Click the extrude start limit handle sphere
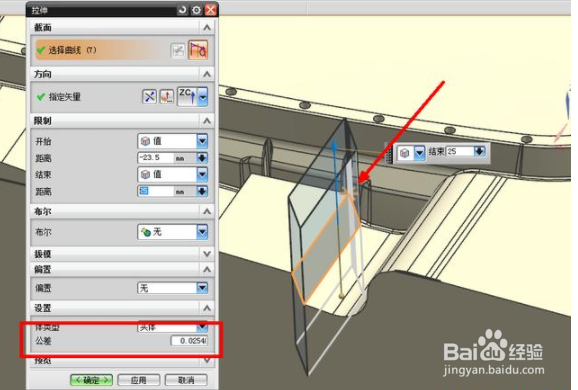The height and width of the screenshot is (390, 578). [x=341, y=295]
